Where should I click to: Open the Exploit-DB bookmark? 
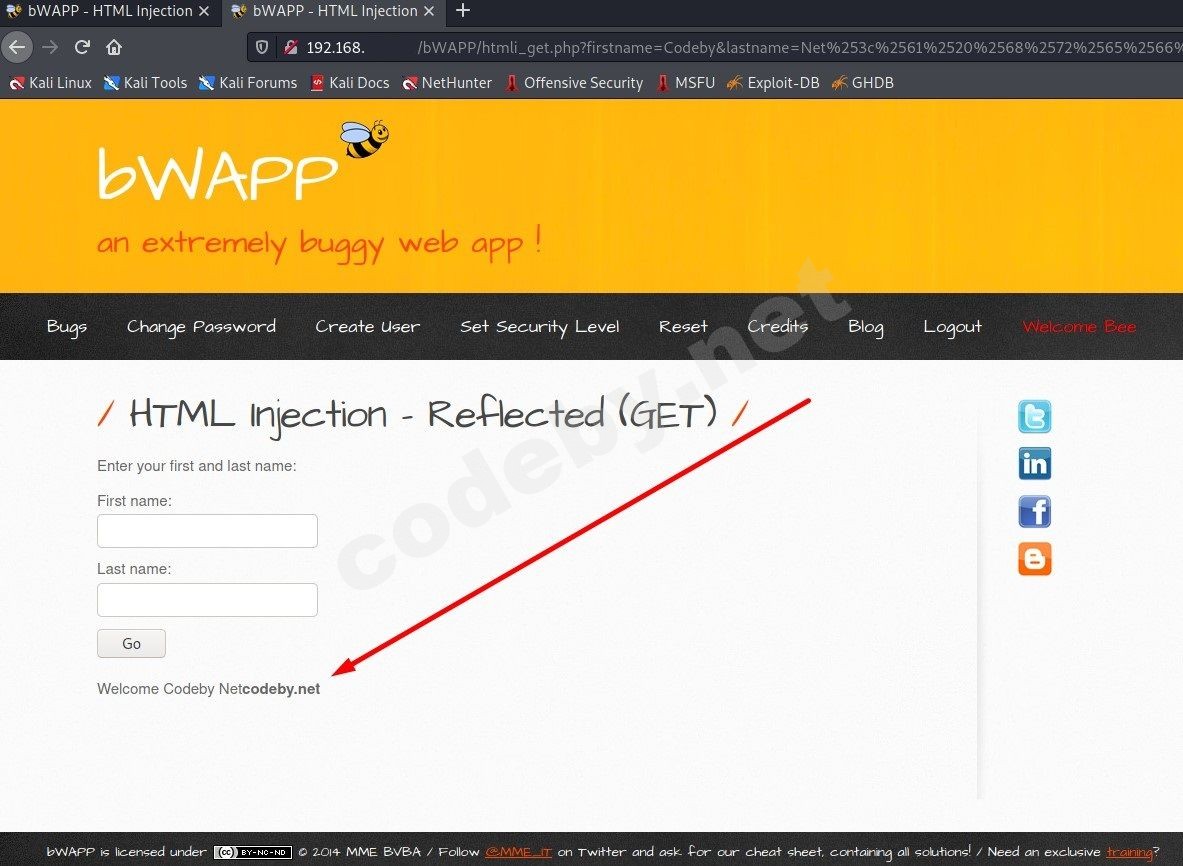click(x=773, y=83)
